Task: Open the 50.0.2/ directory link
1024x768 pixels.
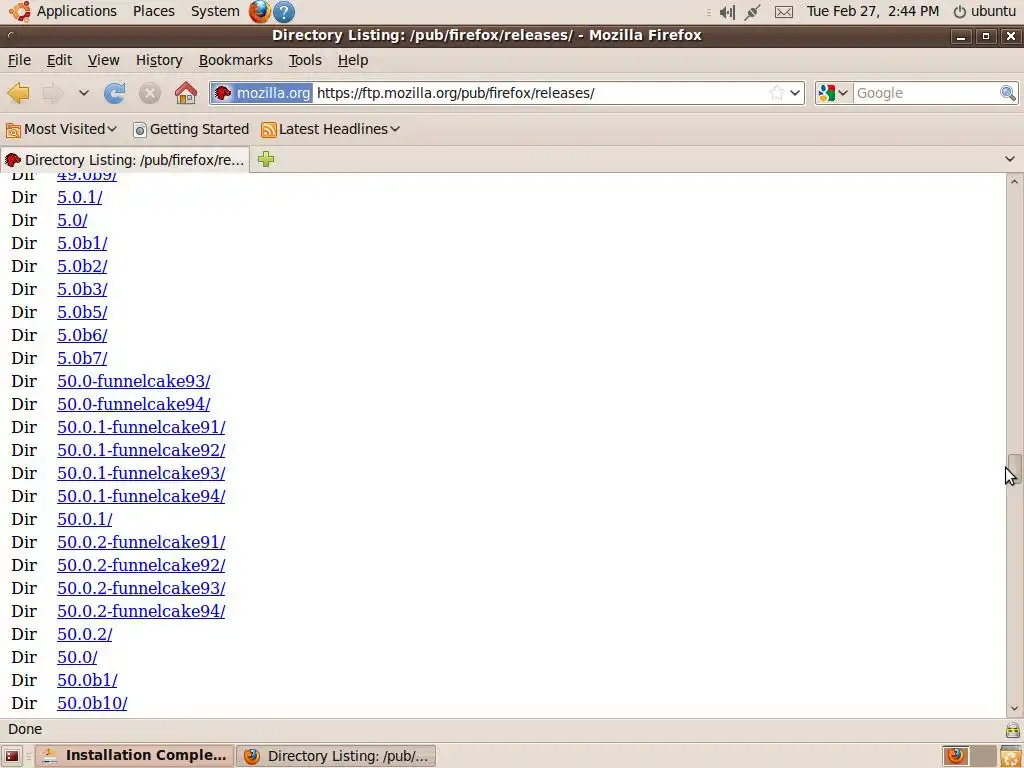Action: 85,634
